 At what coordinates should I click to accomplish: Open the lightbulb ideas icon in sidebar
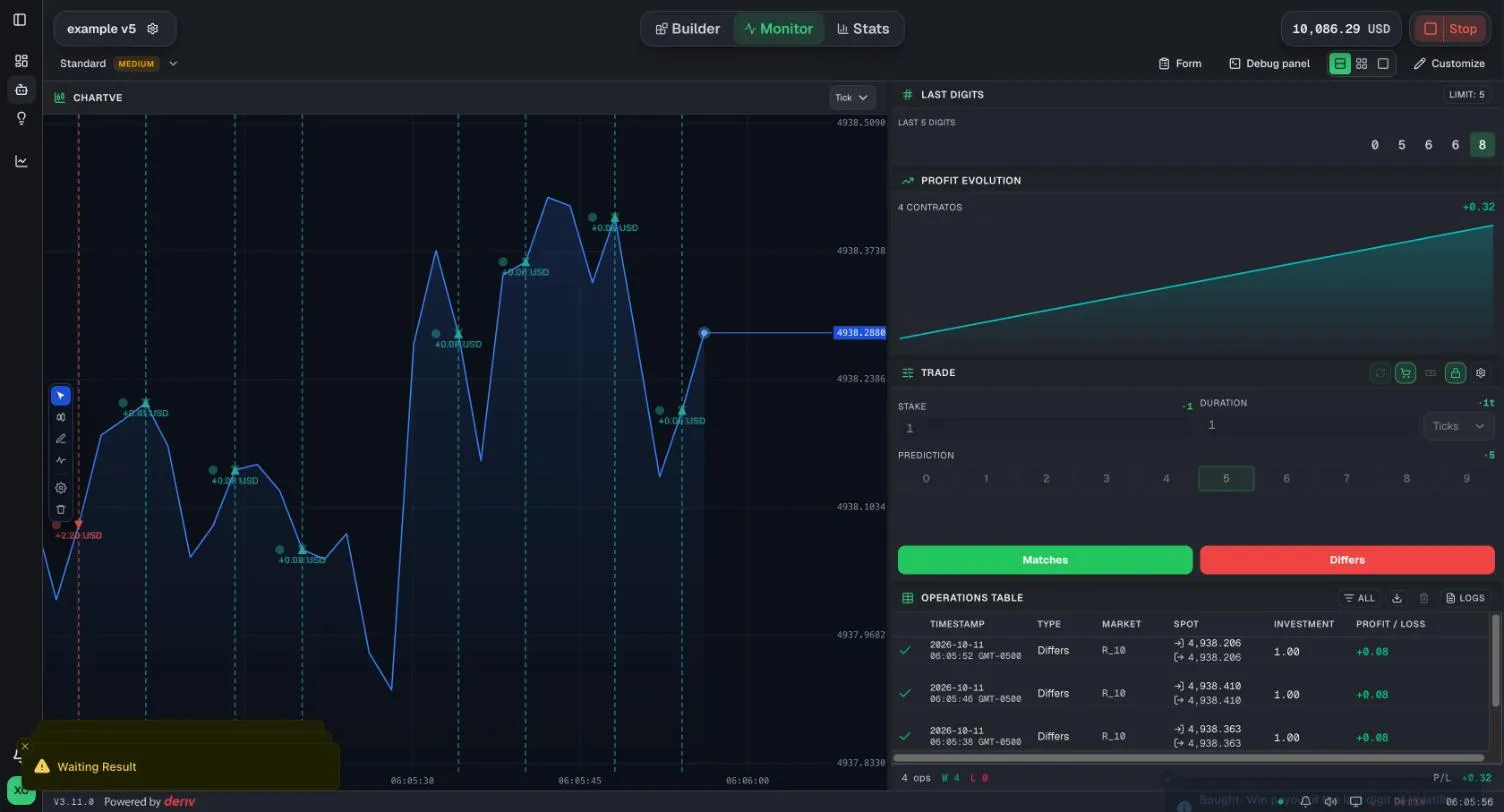click(x=21, y=118)
